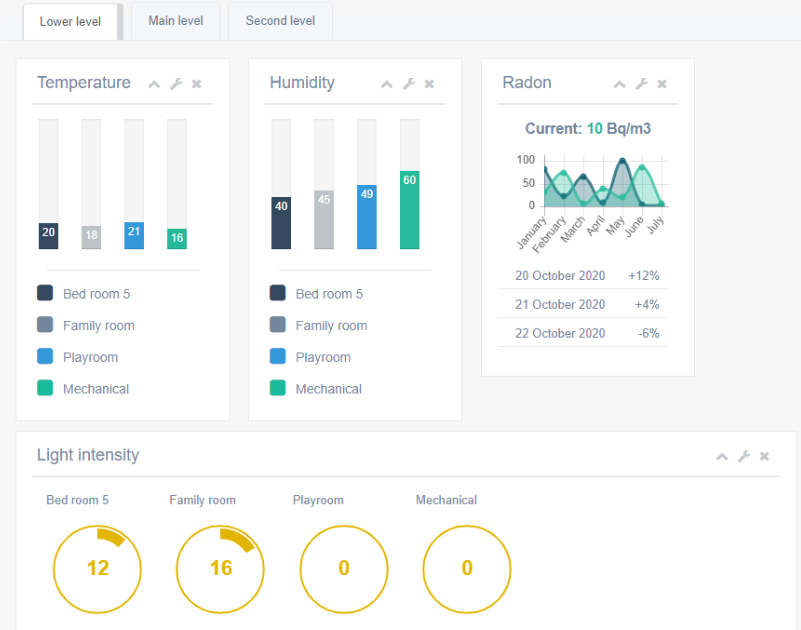
Task: Click the Bed room 5 temperature bar showing 20
Action: click(x=49, y=236)
